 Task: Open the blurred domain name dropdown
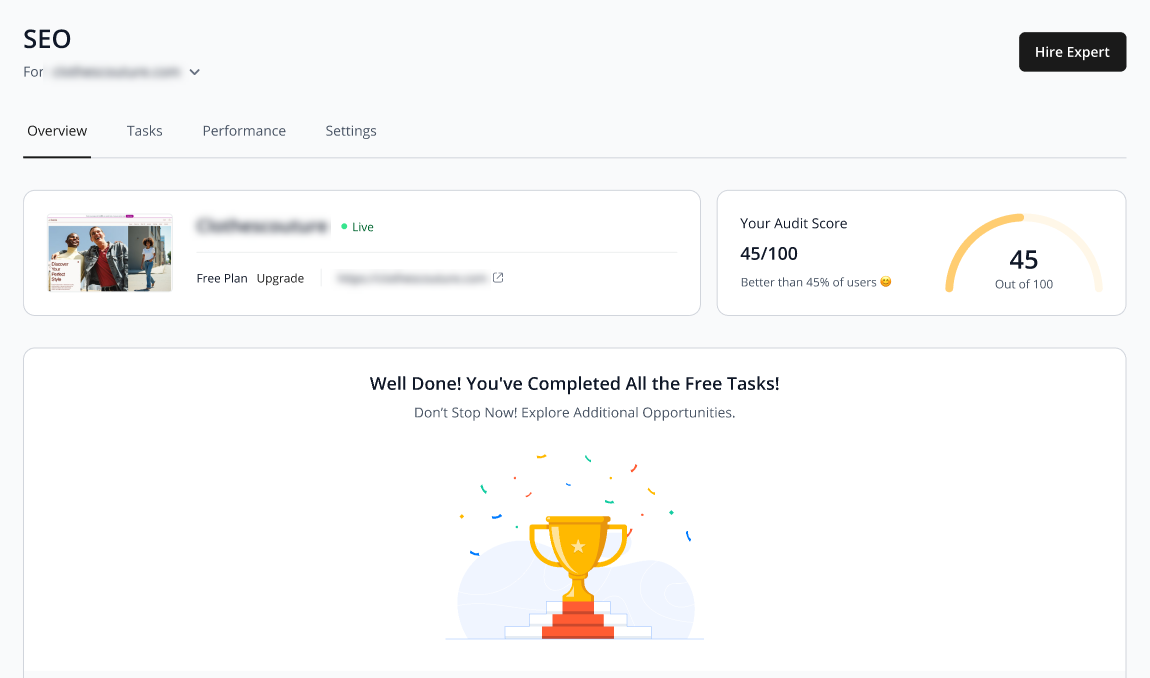[x=117, y=72]
